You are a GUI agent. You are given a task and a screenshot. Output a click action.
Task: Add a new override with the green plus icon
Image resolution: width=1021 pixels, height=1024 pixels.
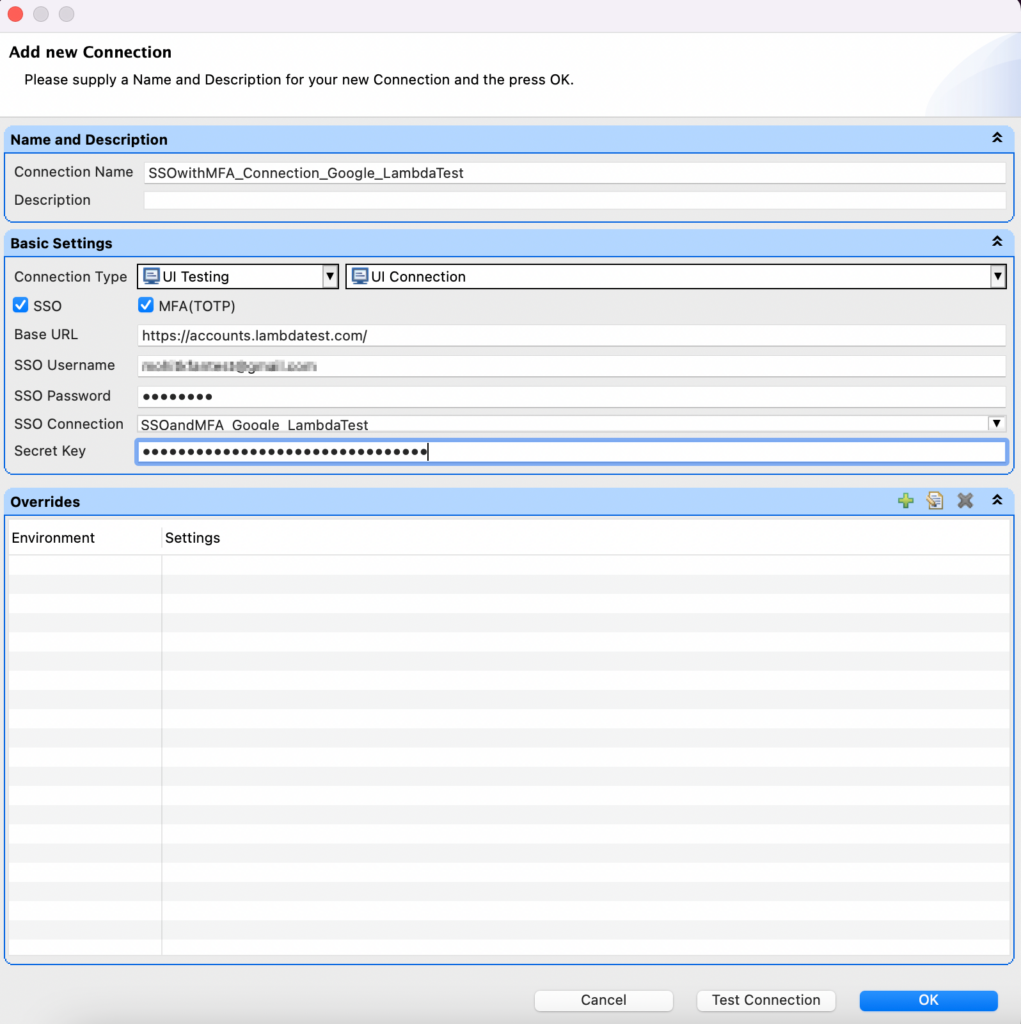(x=905, y=500)
